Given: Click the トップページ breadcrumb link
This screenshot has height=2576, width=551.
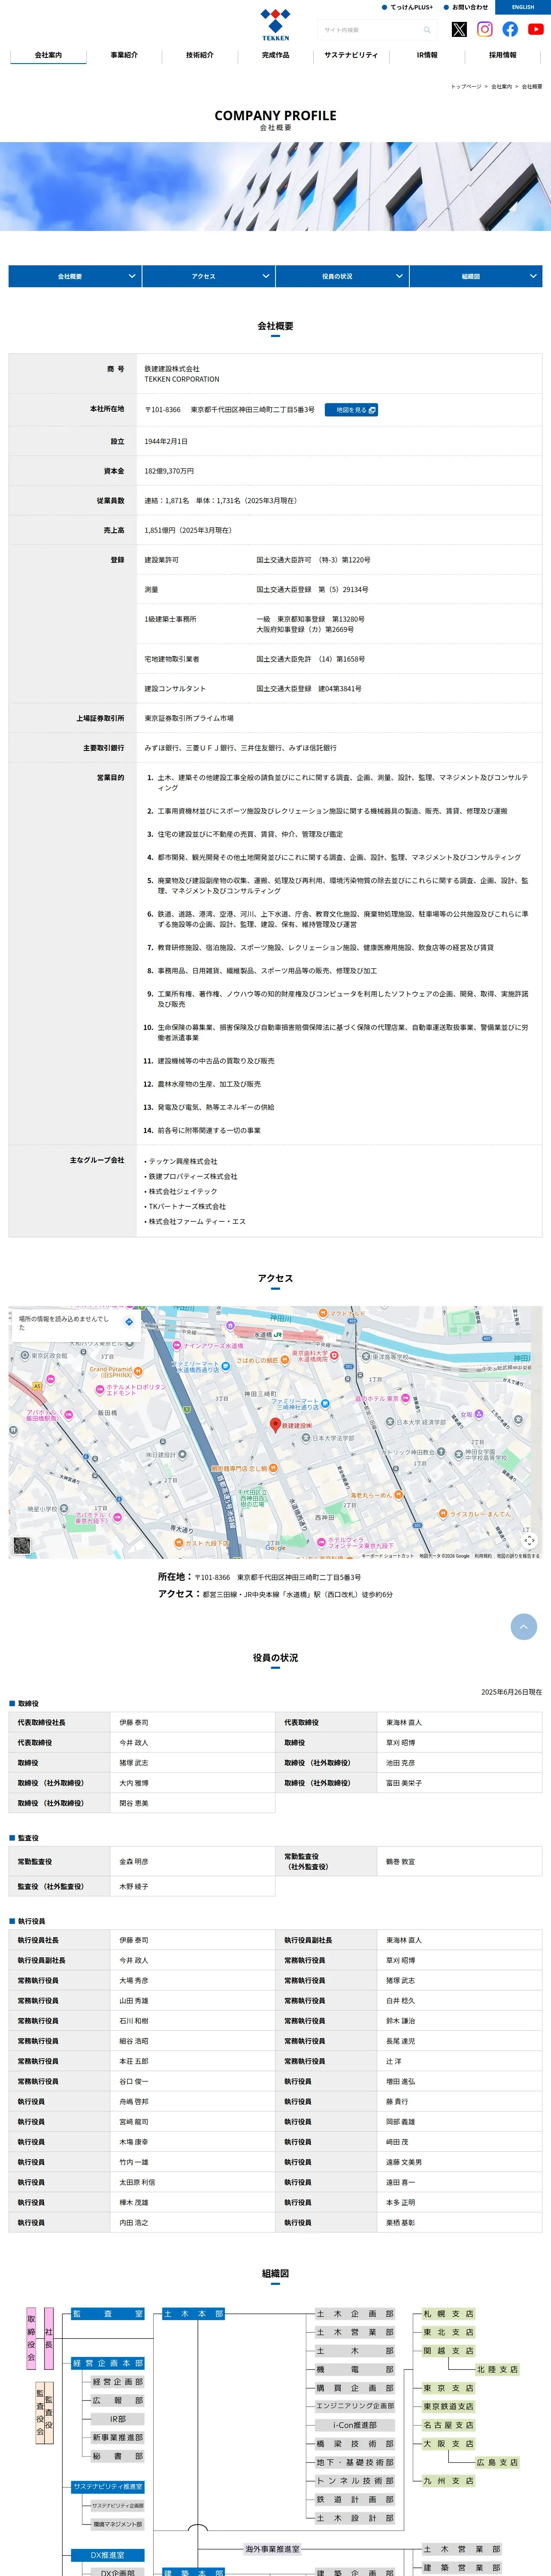Looking at the screenshot, I should coord(466,87).
